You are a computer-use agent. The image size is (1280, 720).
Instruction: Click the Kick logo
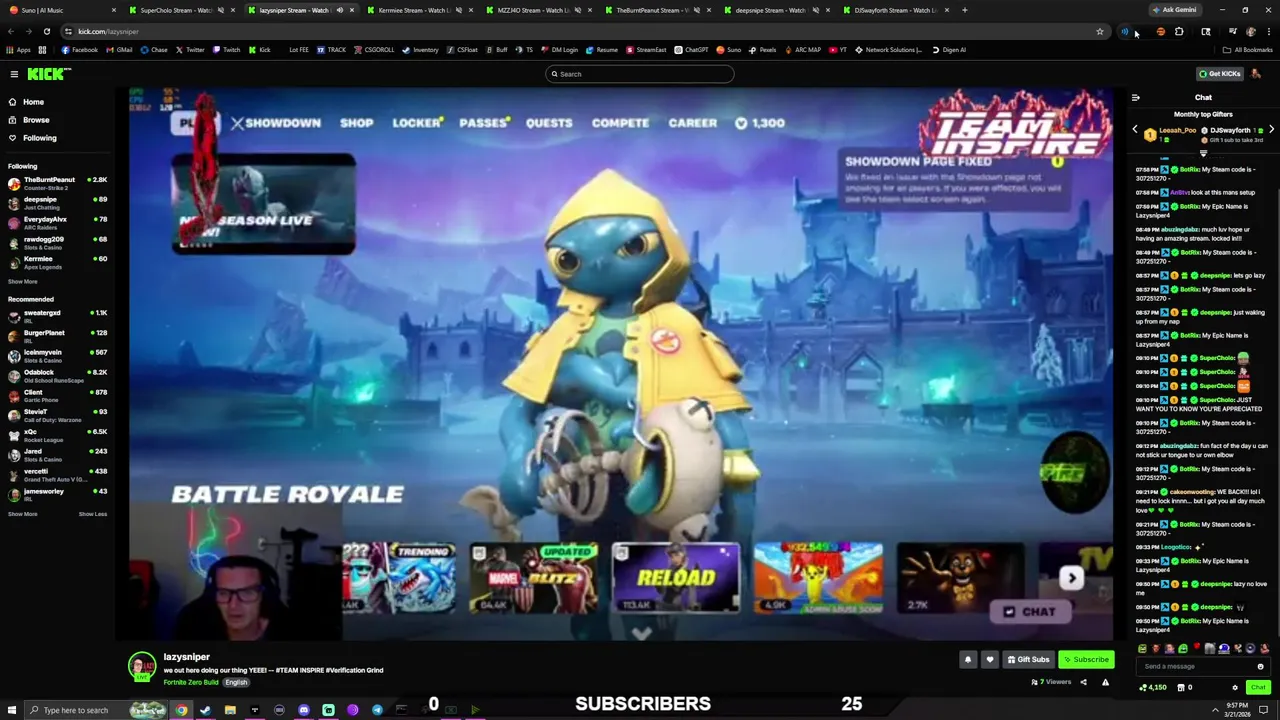(x=49, y=74)
